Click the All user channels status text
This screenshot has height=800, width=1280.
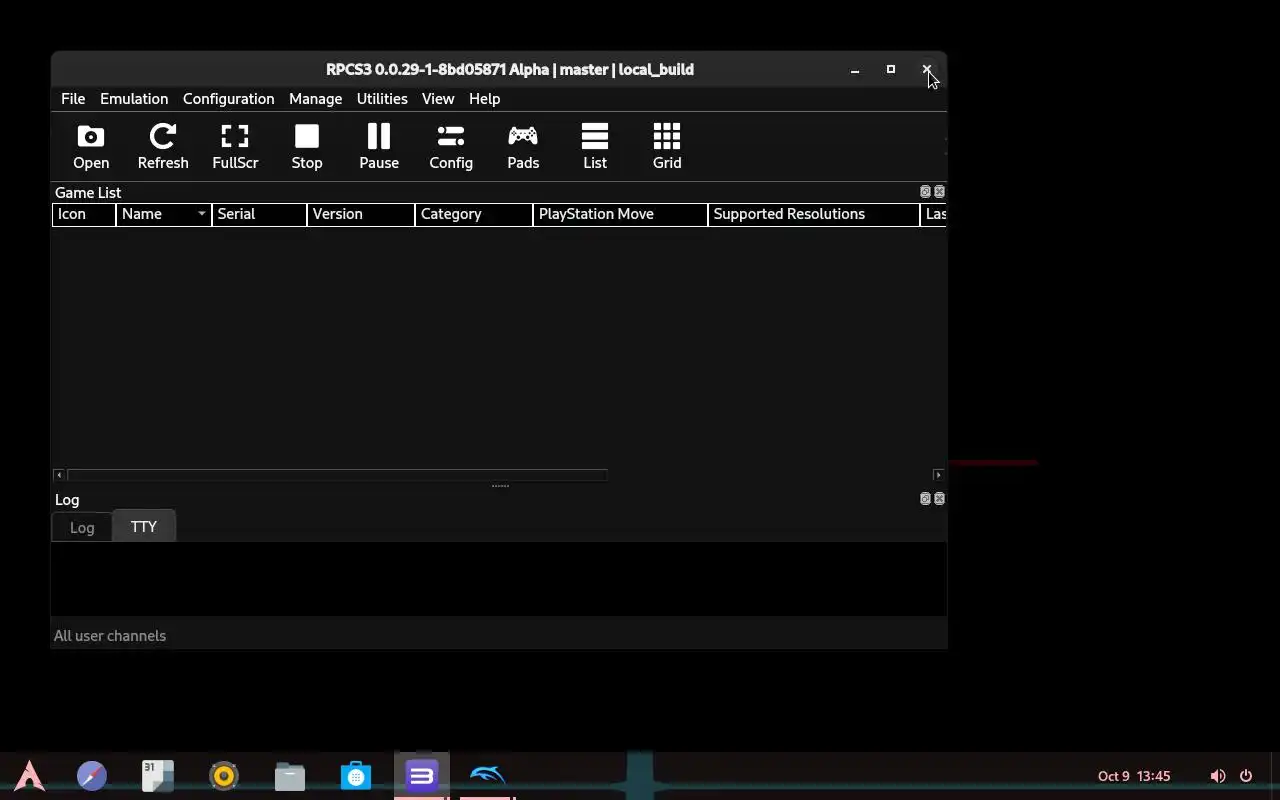pos(110,636)
